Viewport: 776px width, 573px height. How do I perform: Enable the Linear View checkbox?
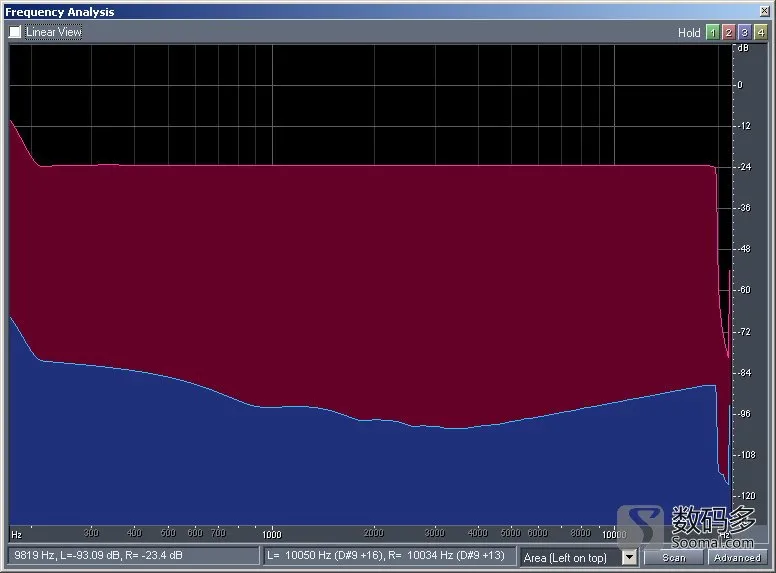coord(15,32)
